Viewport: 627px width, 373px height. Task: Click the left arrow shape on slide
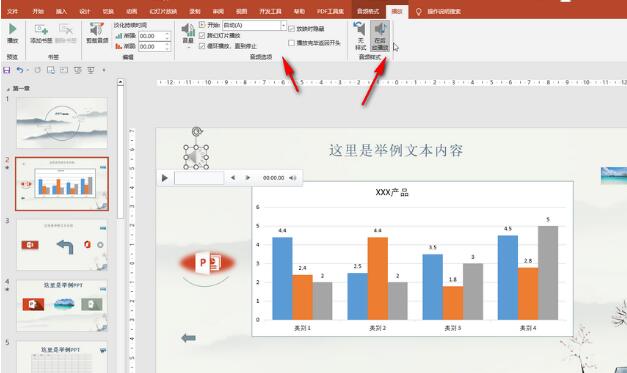188,338
